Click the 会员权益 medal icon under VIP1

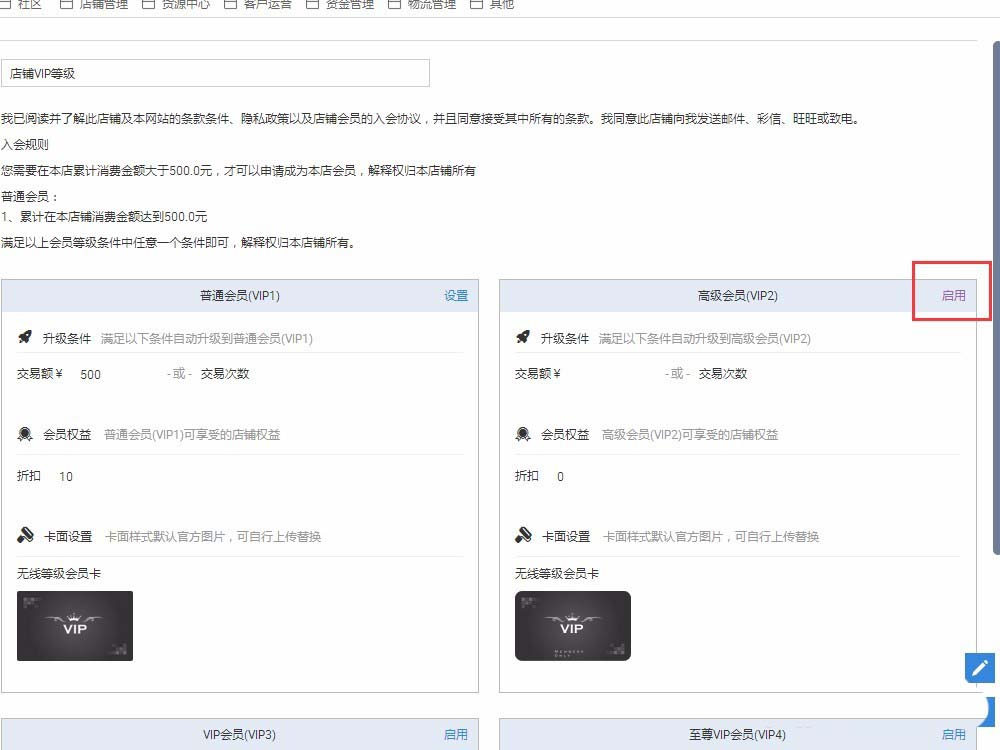pos(25,434)
